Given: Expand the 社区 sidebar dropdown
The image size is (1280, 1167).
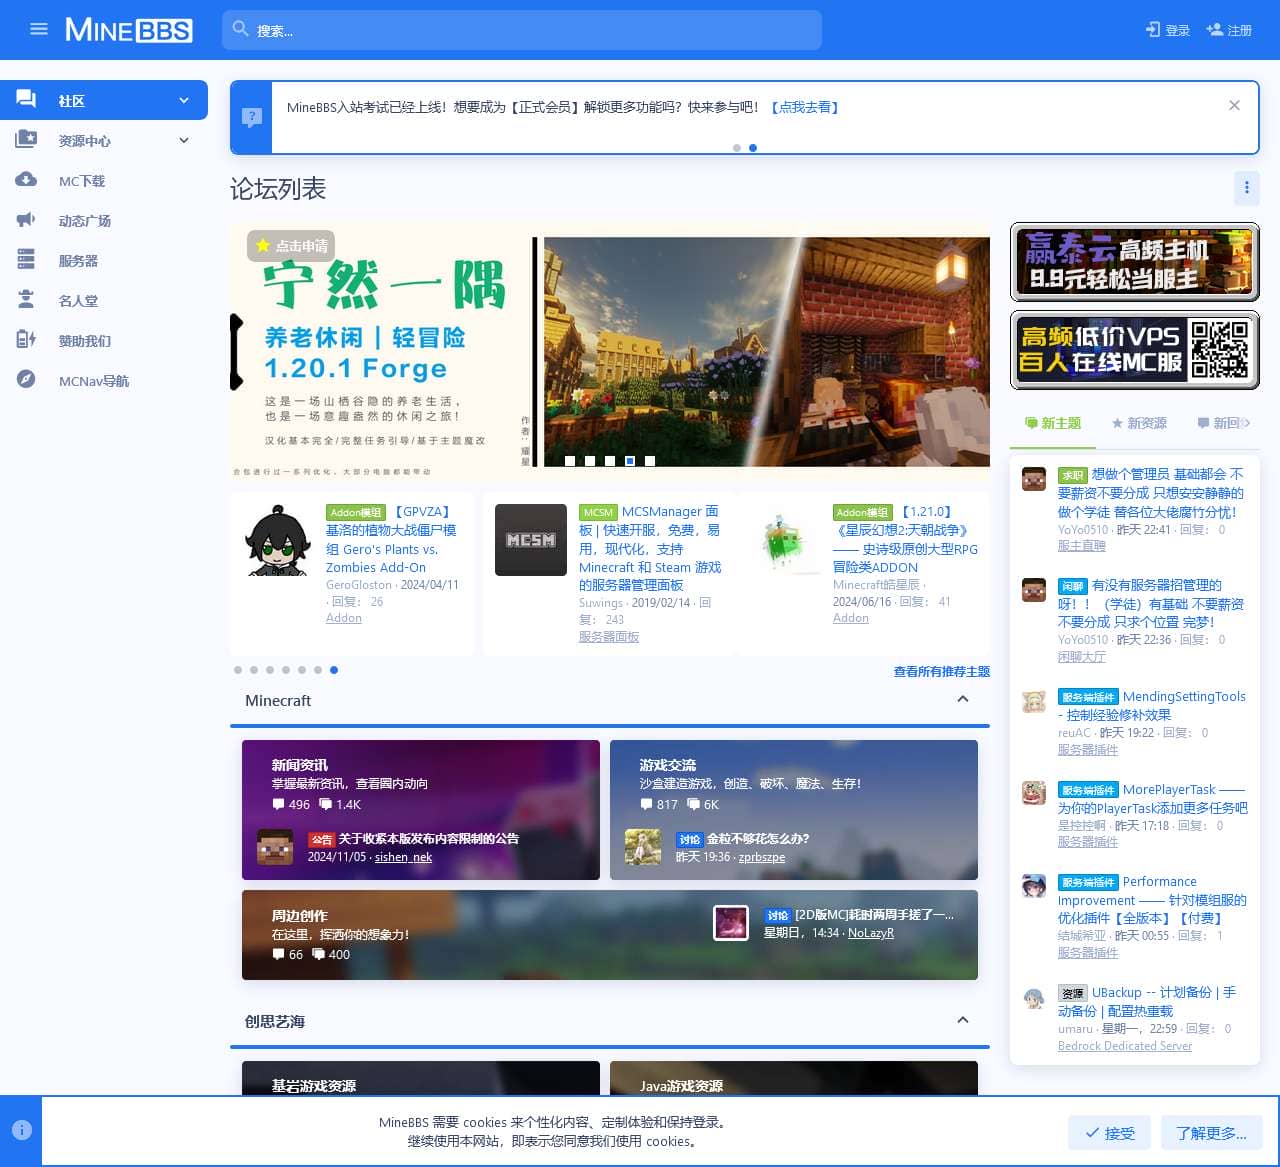Looking at the screenshot, I should point(184,100).
